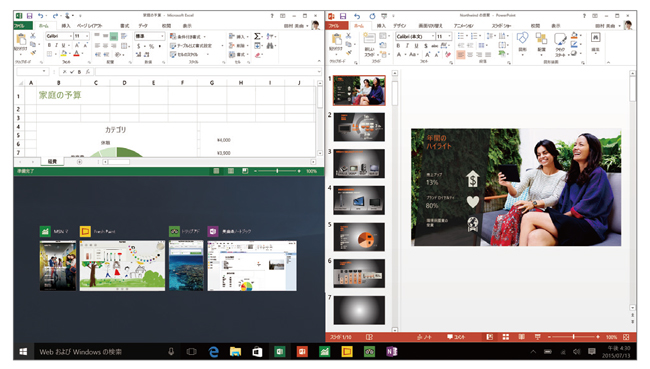Open Quick Styles in the PowerPoint ribbon
The width and height of the screenshot is (650, 369).
click(560, 45)
